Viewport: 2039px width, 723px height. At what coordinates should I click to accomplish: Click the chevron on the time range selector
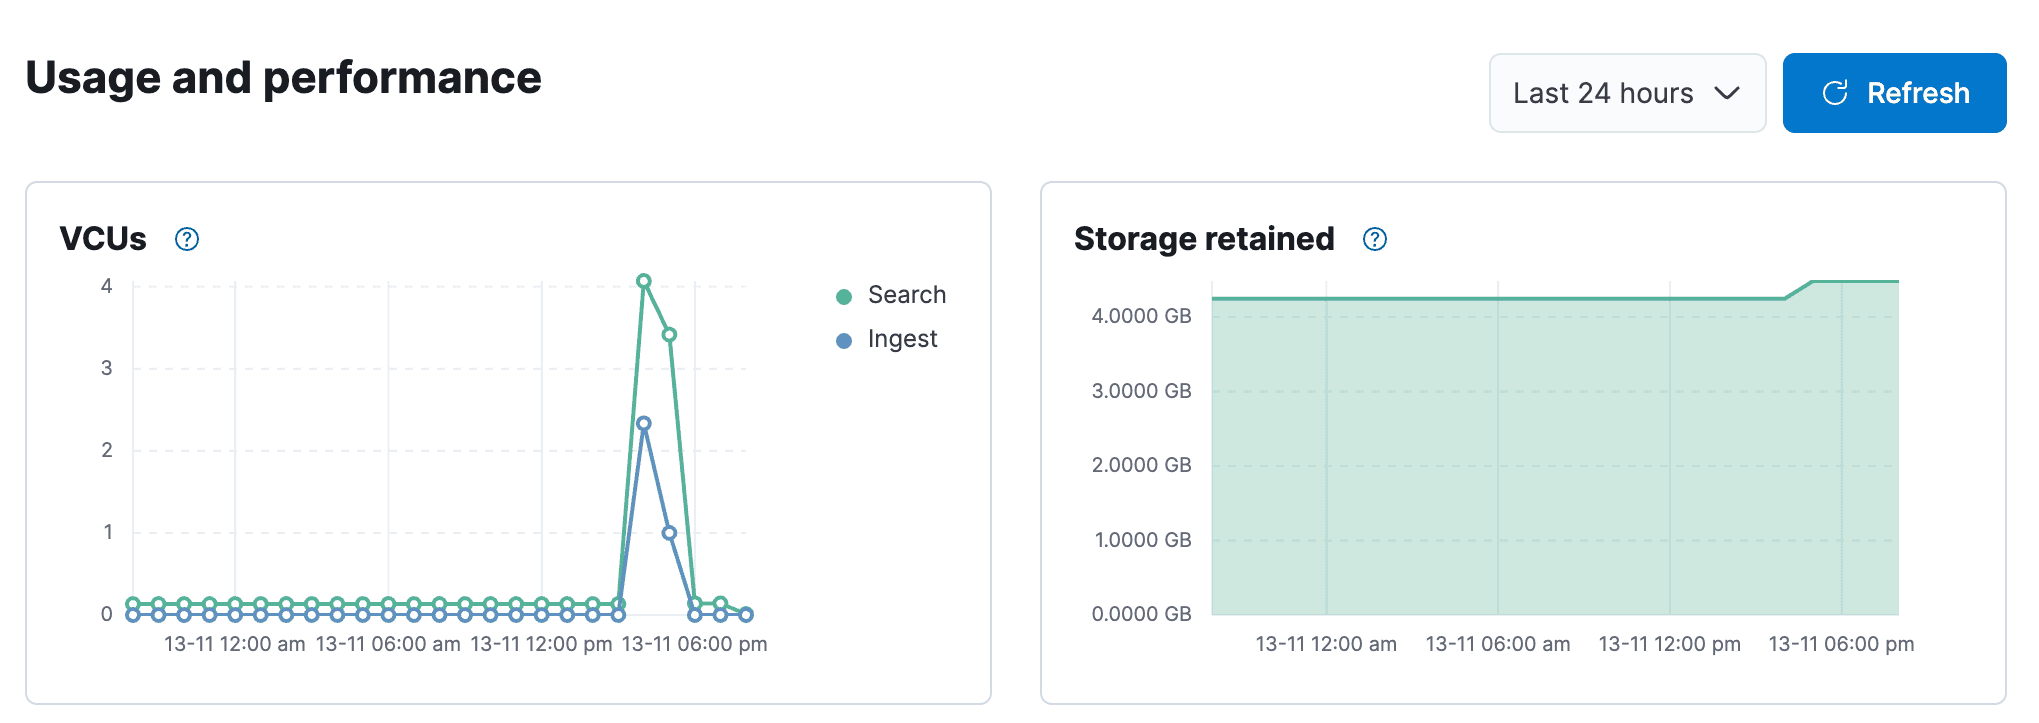pyautogui.click(x=1727, y=93)
